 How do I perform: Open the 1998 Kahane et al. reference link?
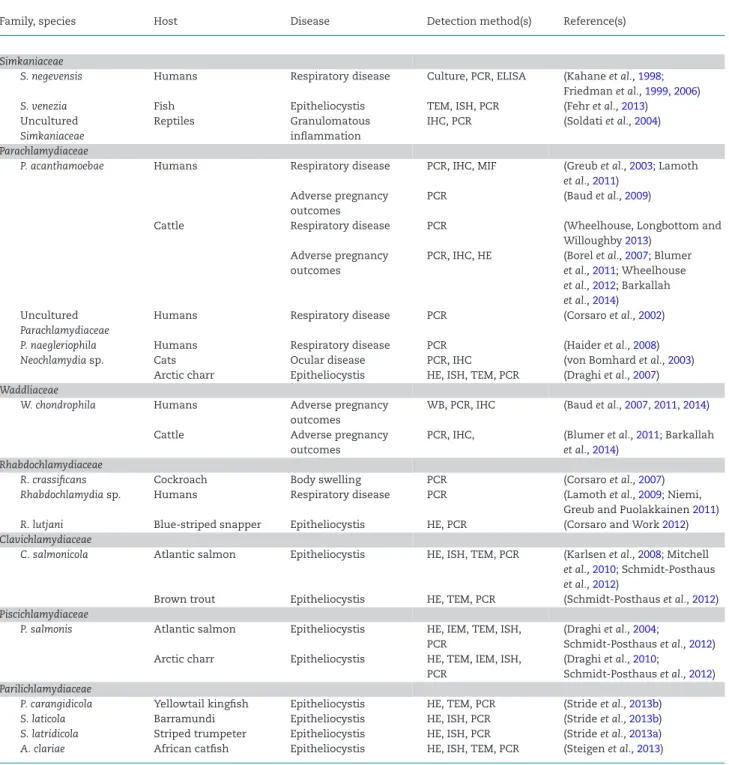coord(649,76)
